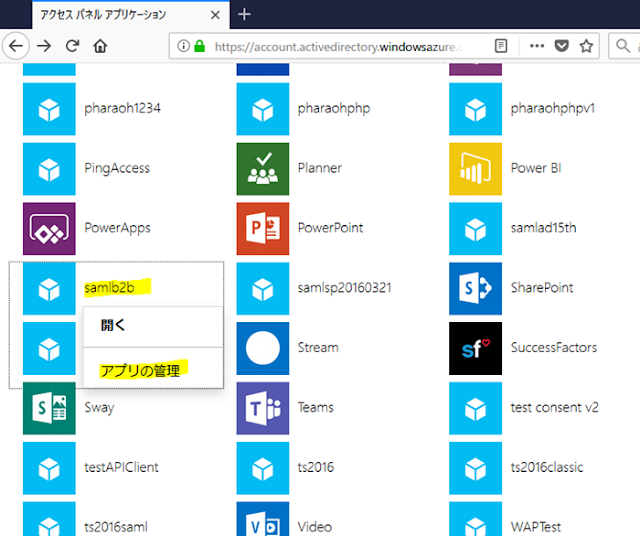The height and width of the screenshot is (536, 640).
Task: Click the browser forward arrow
Action: coord(44,46)
